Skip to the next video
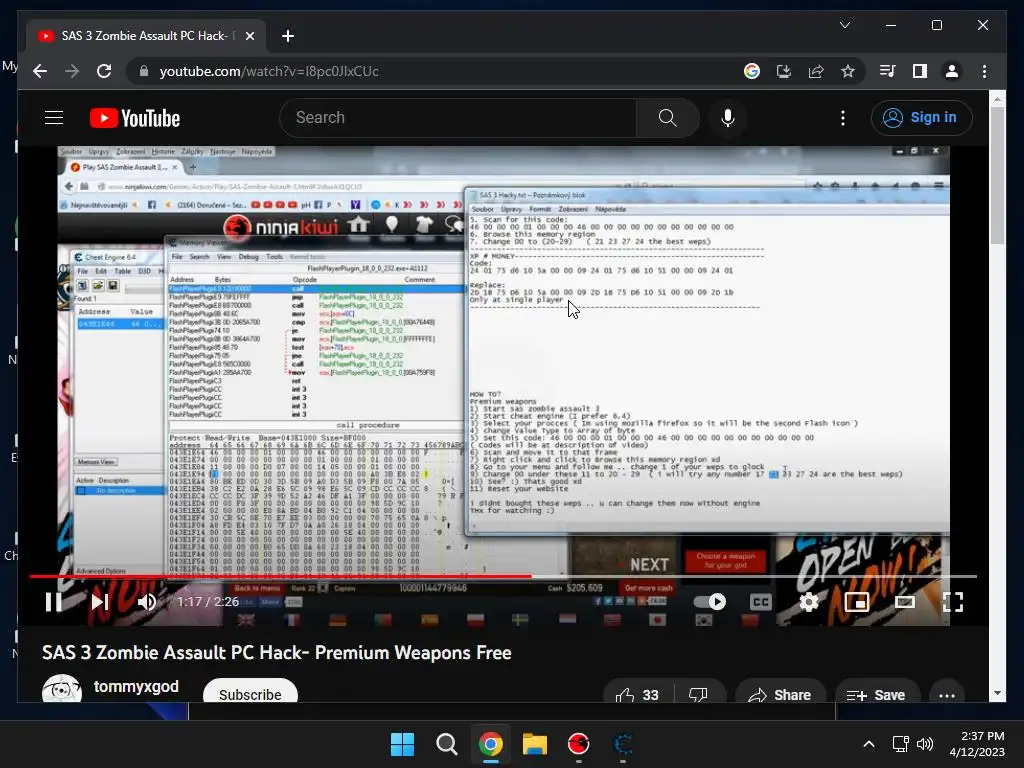 click(x=100, y=601)
